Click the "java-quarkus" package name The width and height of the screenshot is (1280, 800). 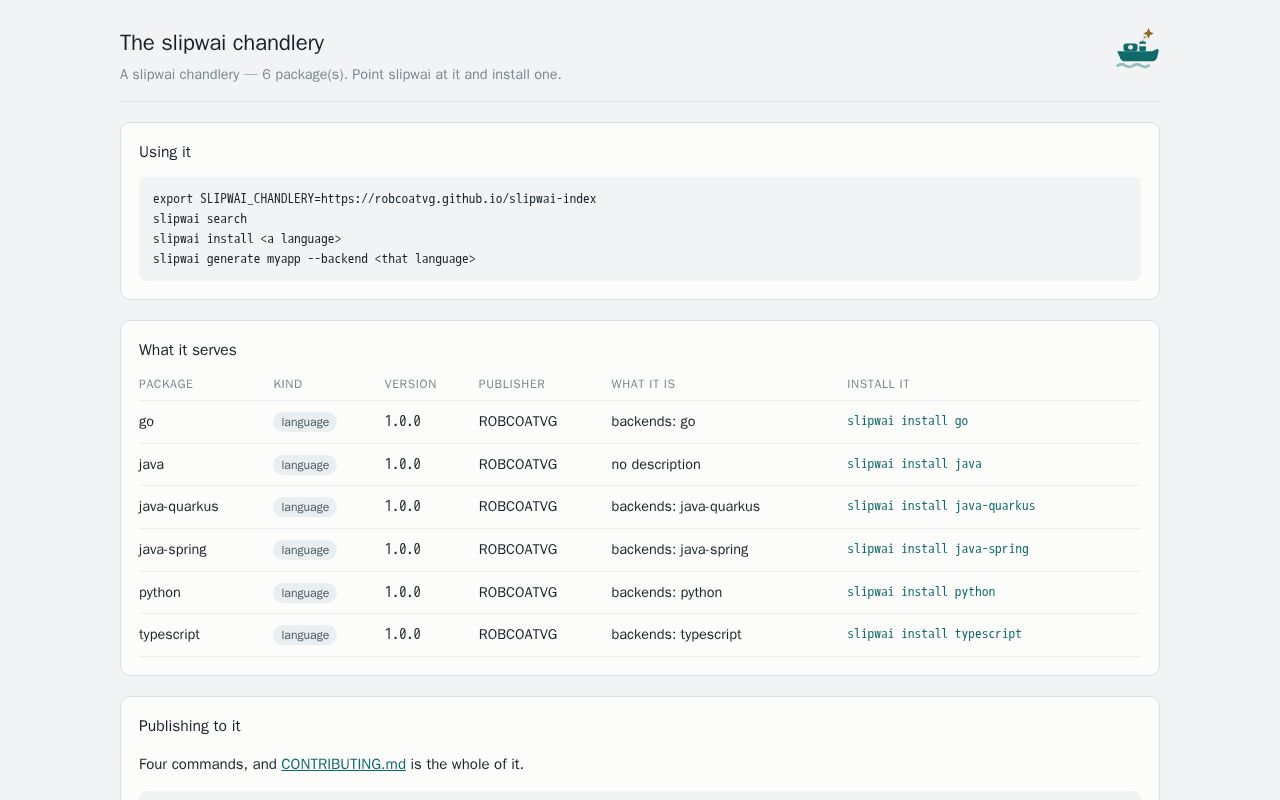pos(178,507)
